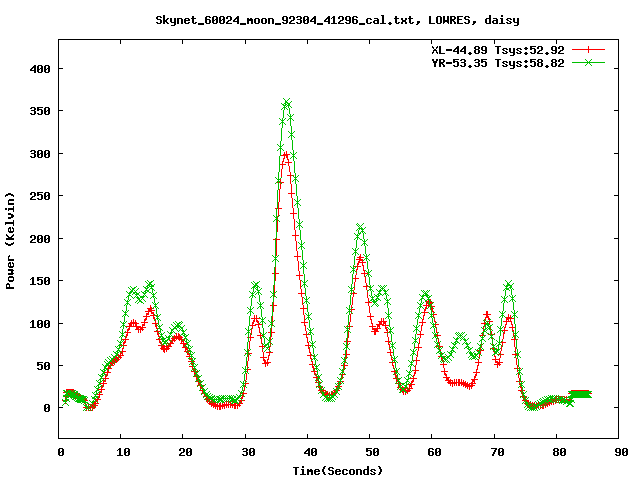The image size is (640, 480).
Task: Click the highest green peak near 36 seconds
Action: pos(287,103)
